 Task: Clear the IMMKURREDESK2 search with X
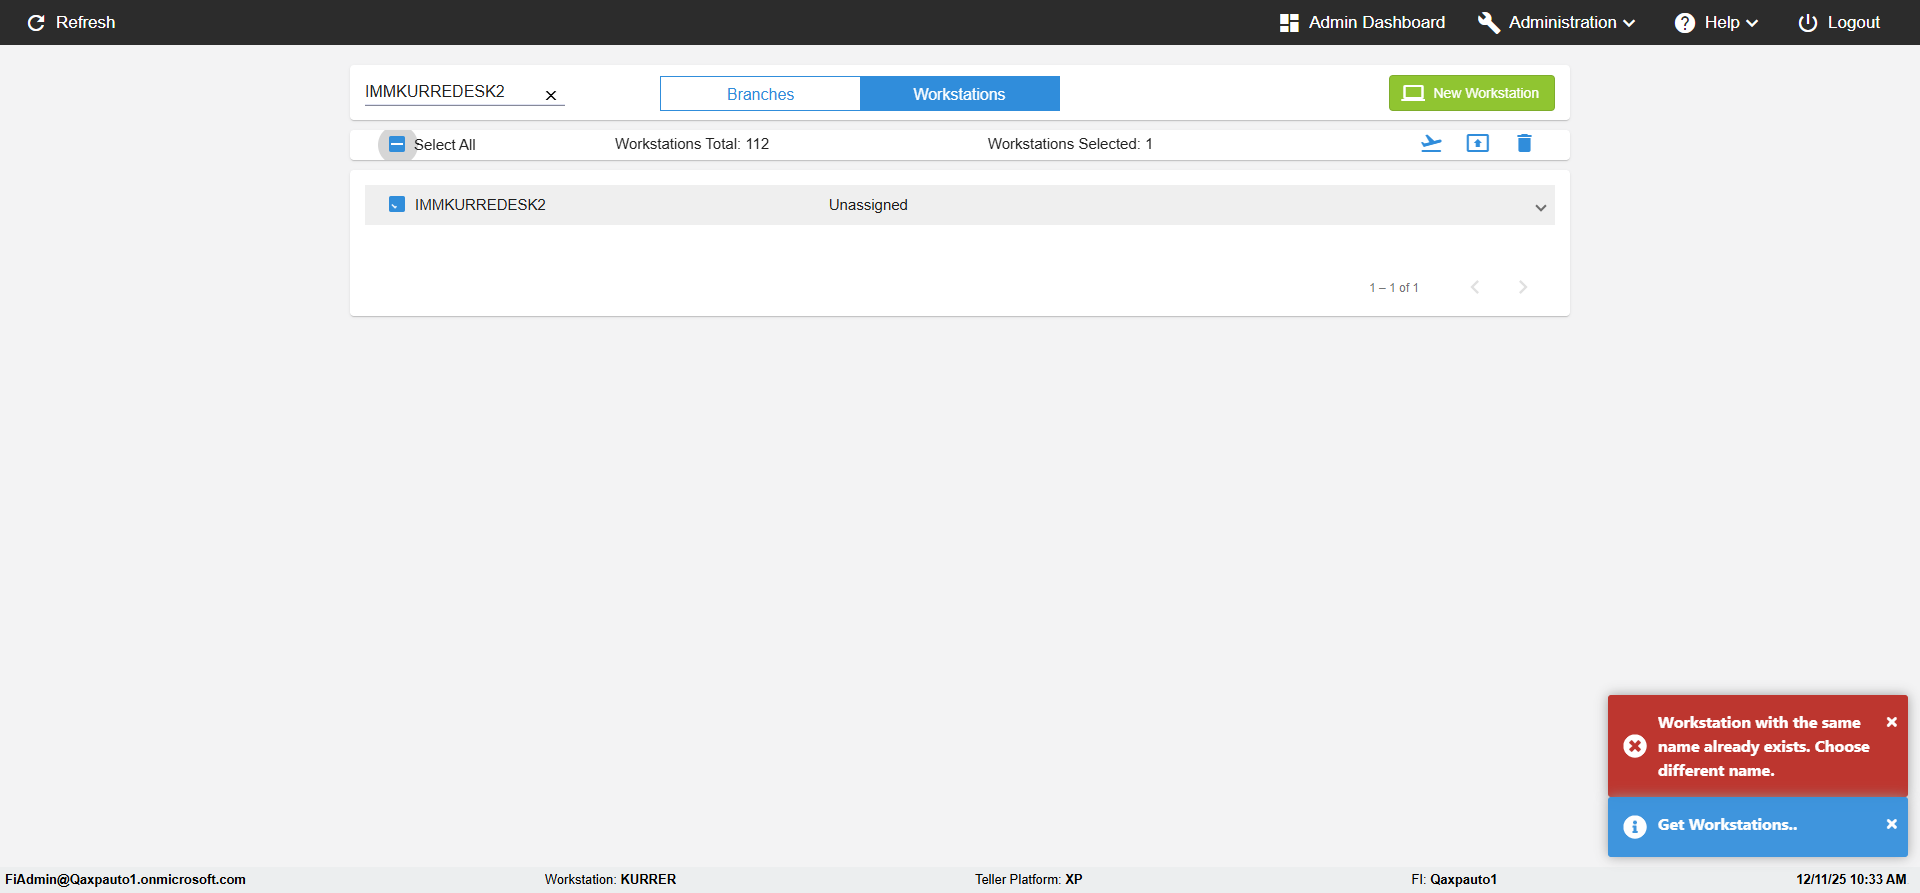[551, 96]
